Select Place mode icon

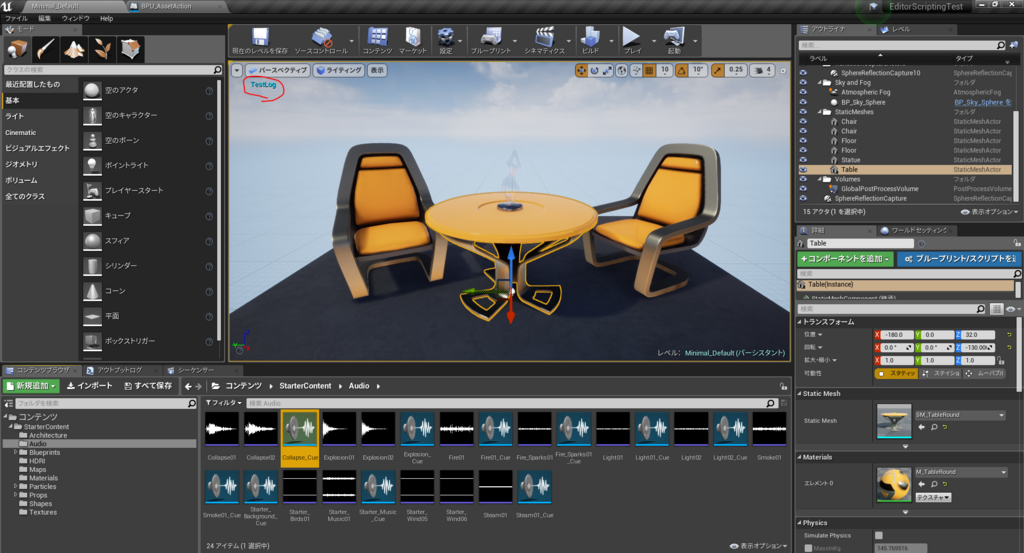(16, 49)
